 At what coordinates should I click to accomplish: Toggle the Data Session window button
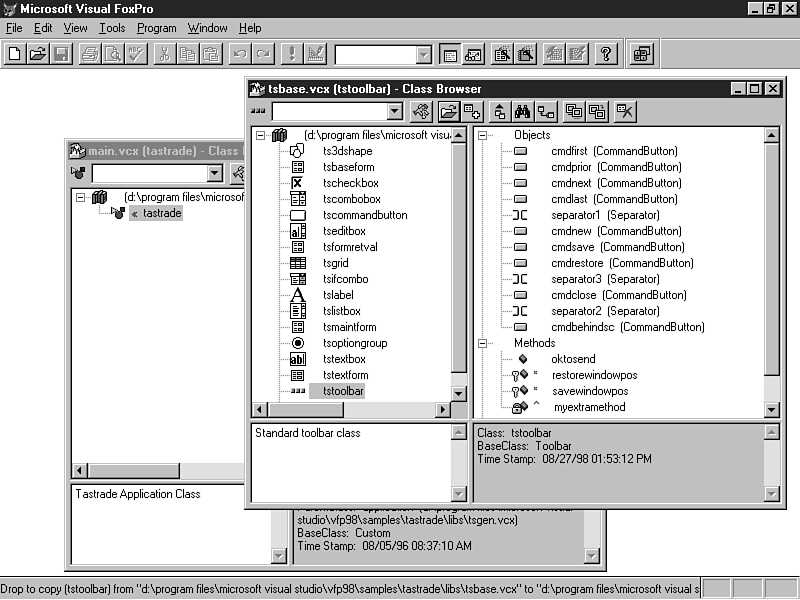click(474, 54)
